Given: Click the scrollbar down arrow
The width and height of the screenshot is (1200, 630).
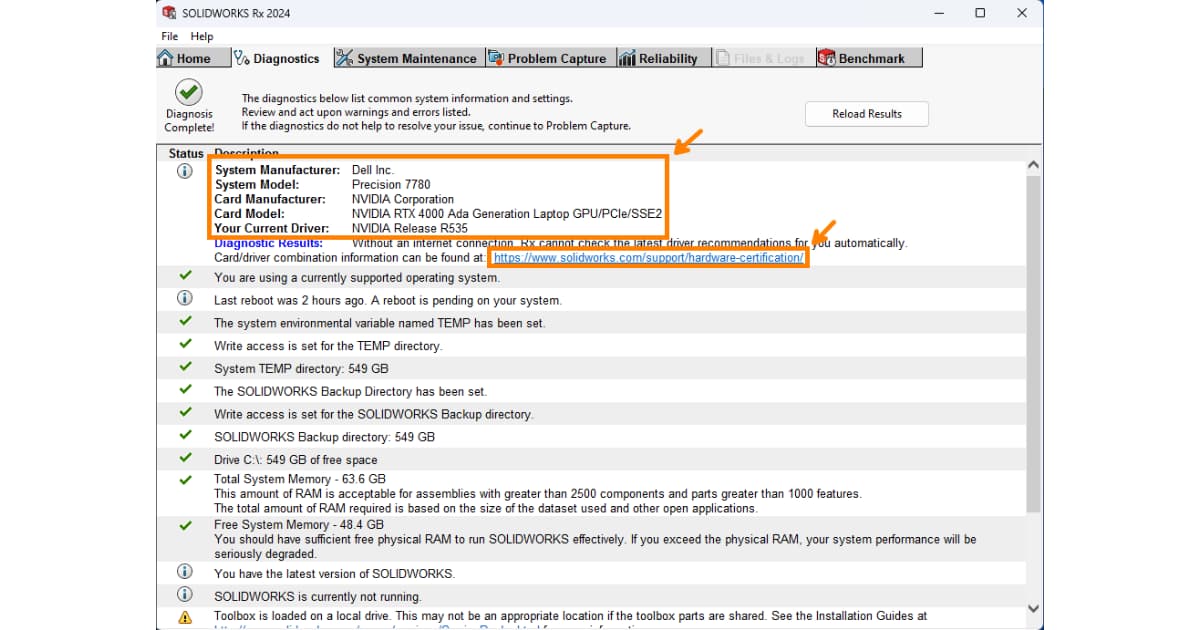Looking at the screenshot, I should [1033, 608].
